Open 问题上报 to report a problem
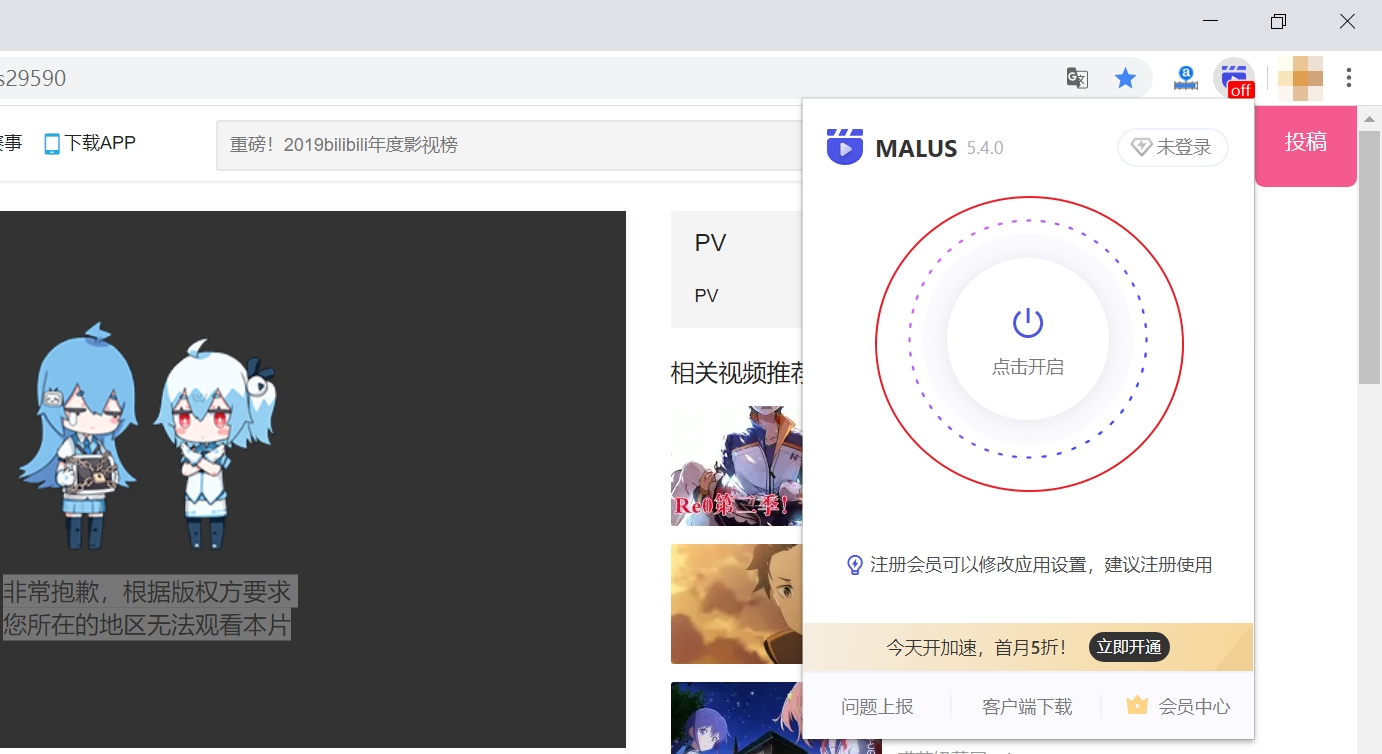 877,706
